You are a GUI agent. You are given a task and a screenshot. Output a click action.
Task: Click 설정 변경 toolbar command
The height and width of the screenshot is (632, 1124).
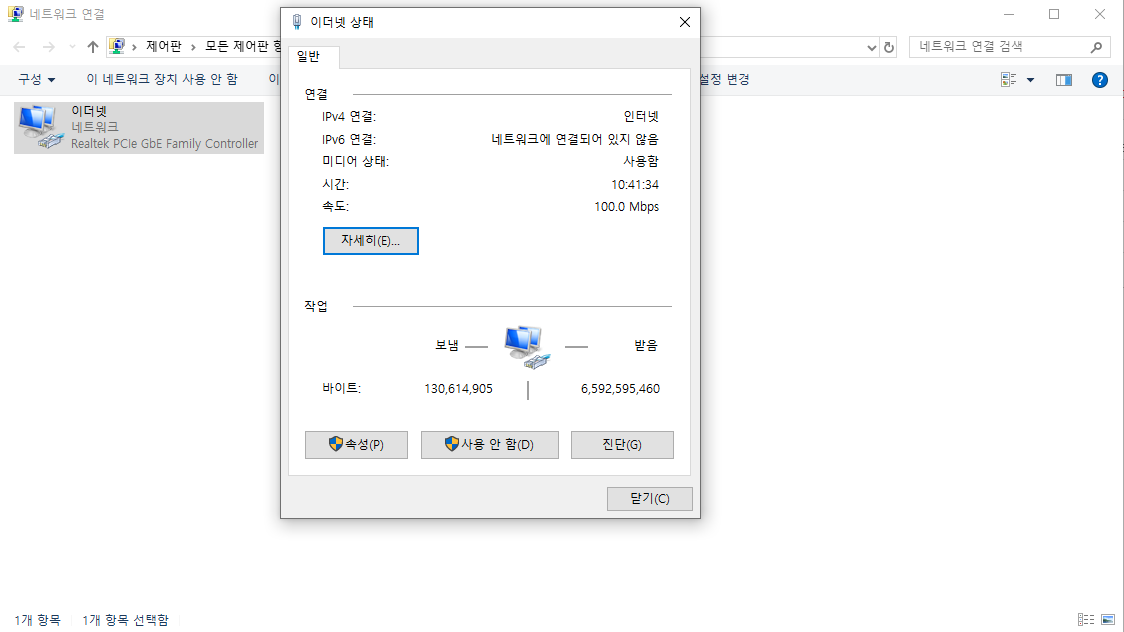click(725, 80)
